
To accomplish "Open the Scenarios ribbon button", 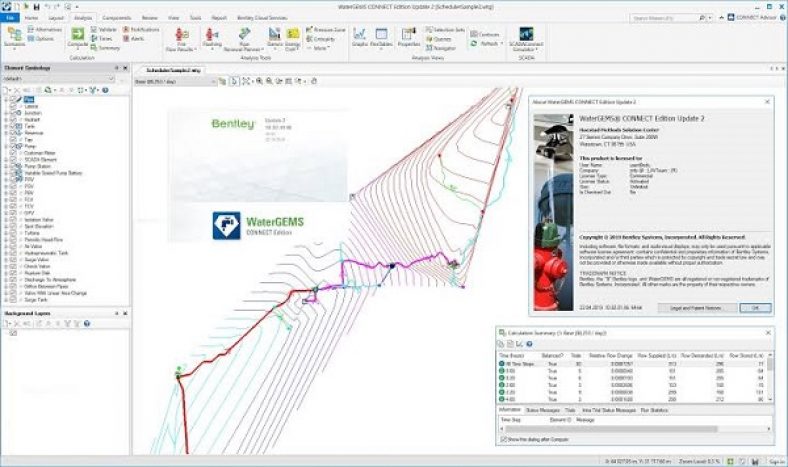I will [x=14, y=38].
